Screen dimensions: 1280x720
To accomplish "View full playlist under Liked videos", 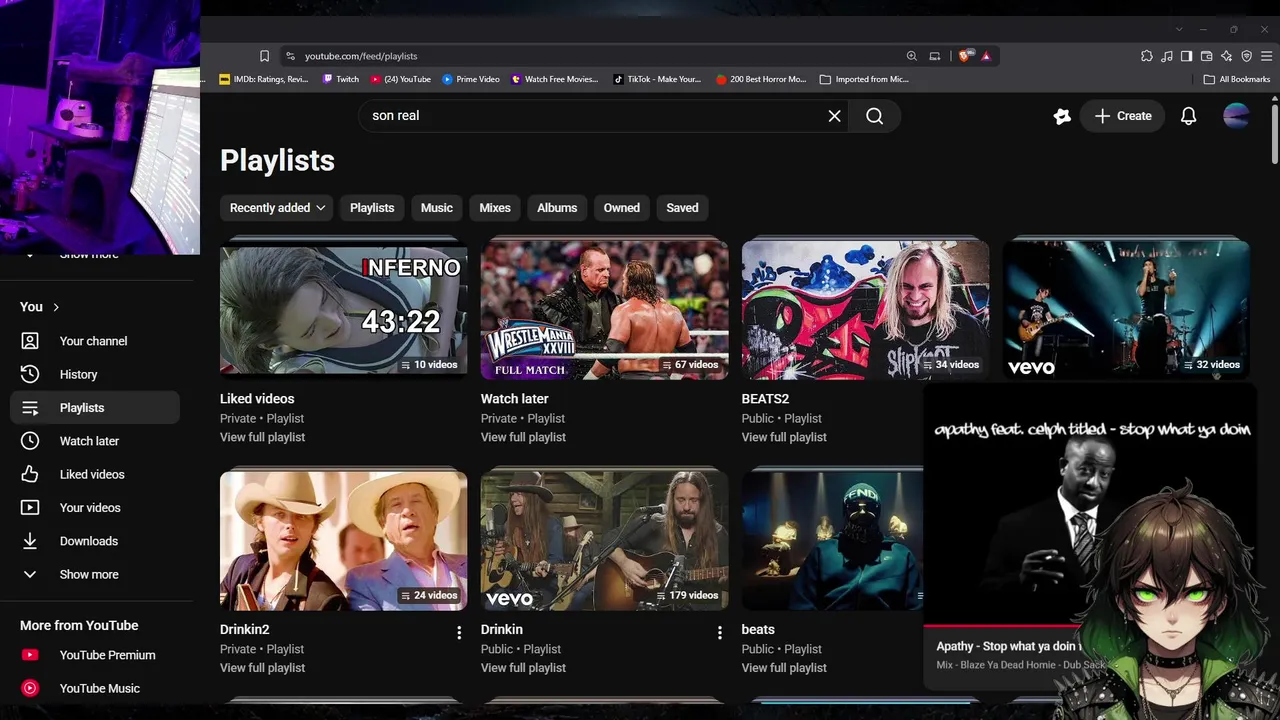I will pos(263,437).
